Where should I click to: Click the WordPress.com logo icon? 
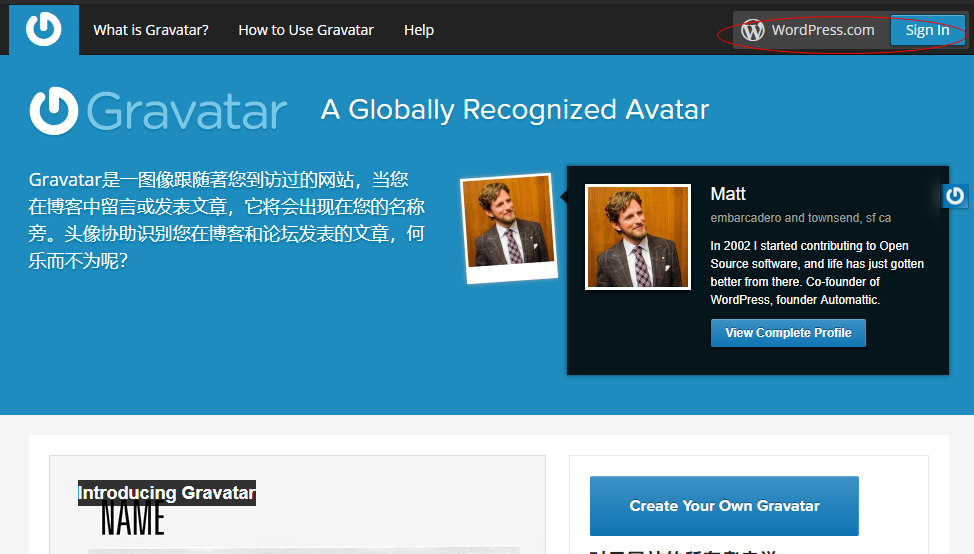(752, 30)
